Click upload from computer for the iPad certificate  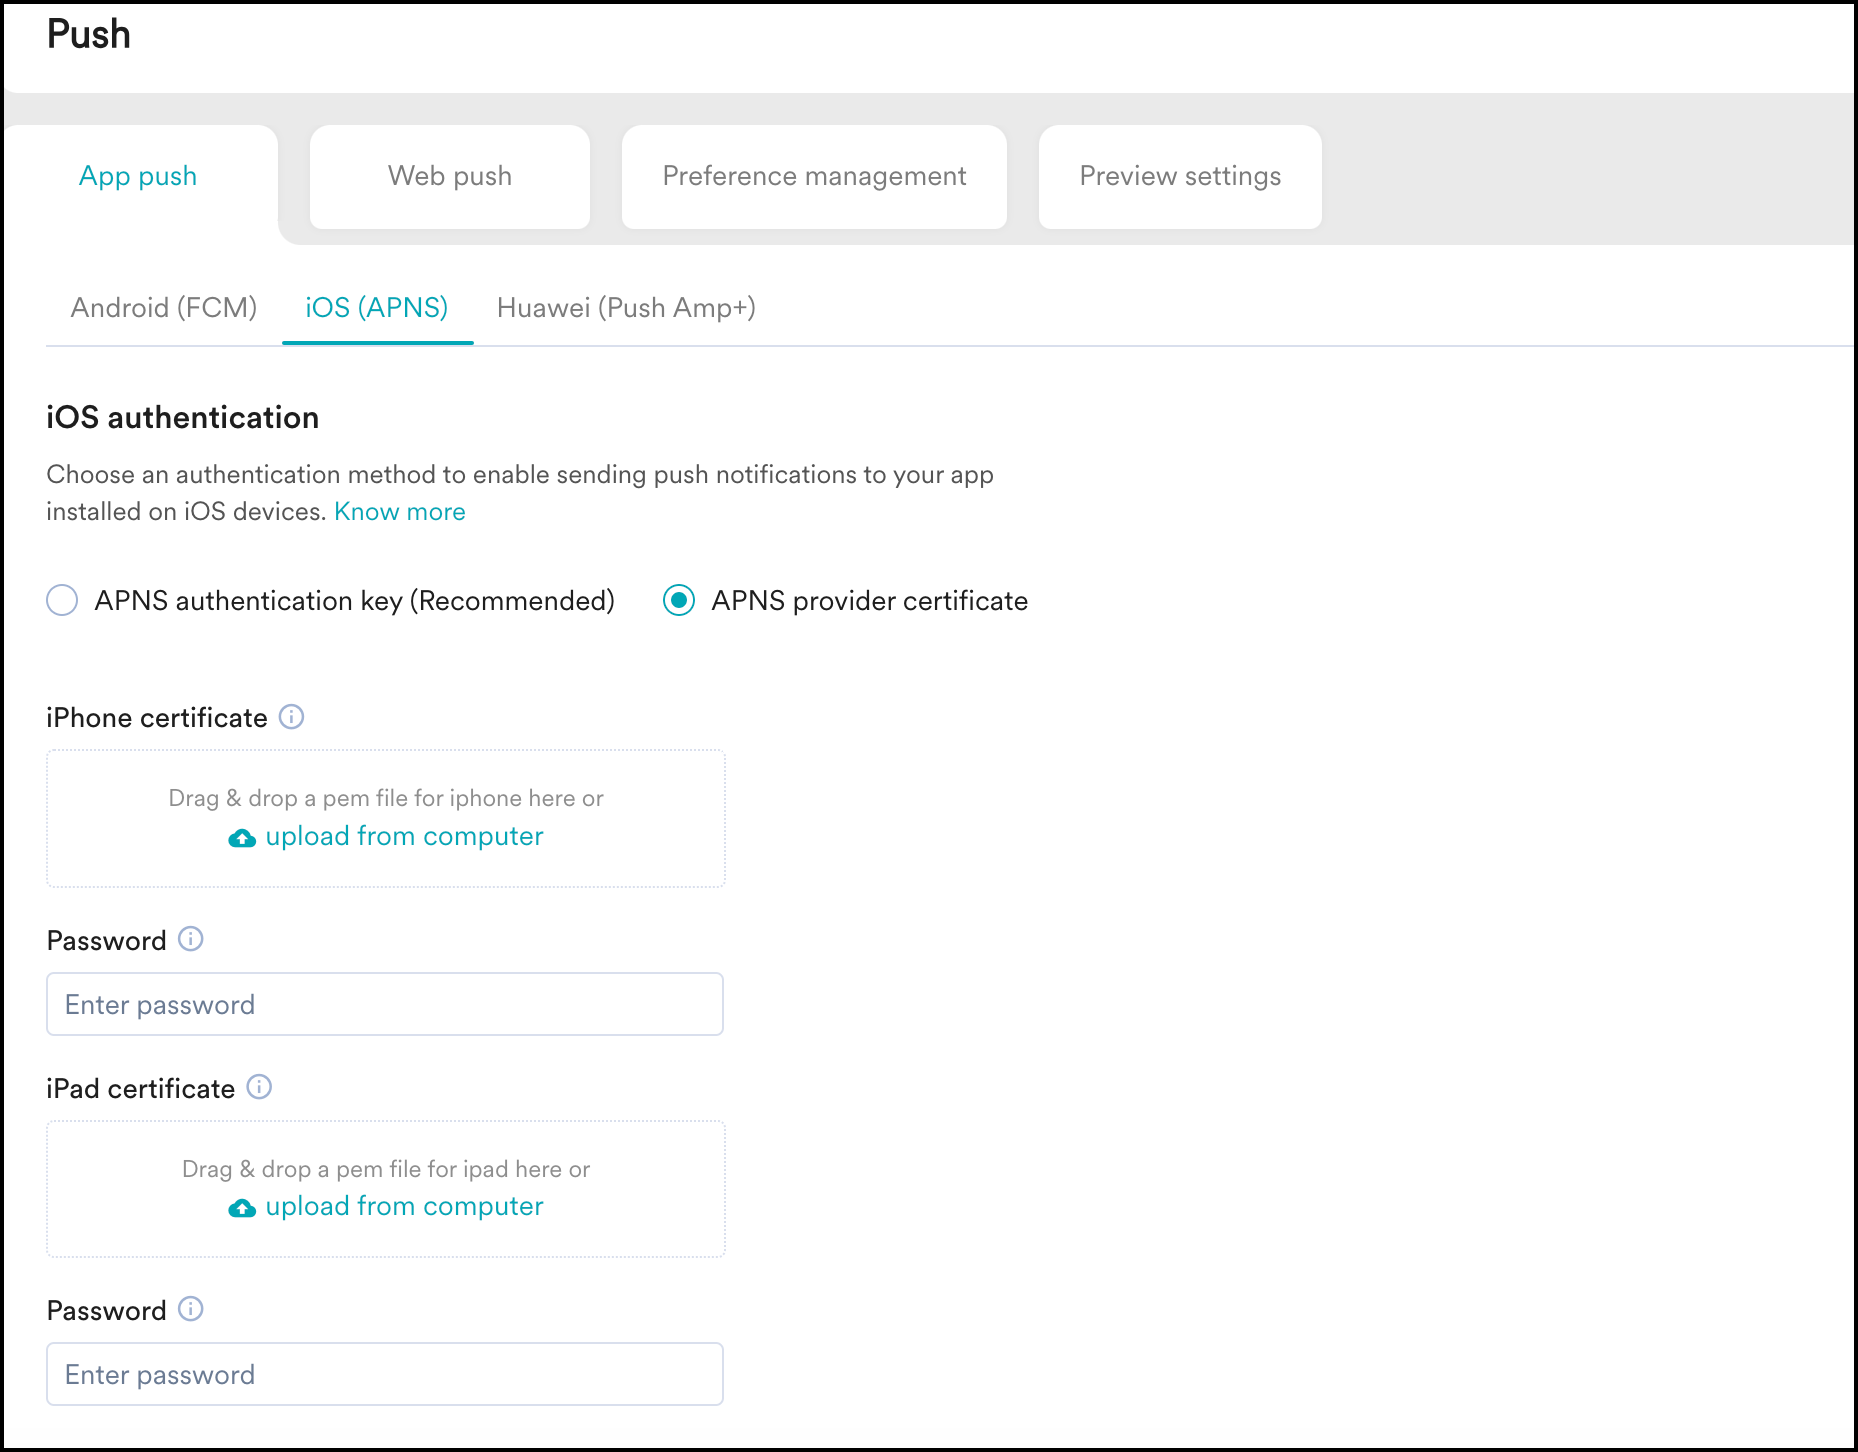(x=404, y=1206)
